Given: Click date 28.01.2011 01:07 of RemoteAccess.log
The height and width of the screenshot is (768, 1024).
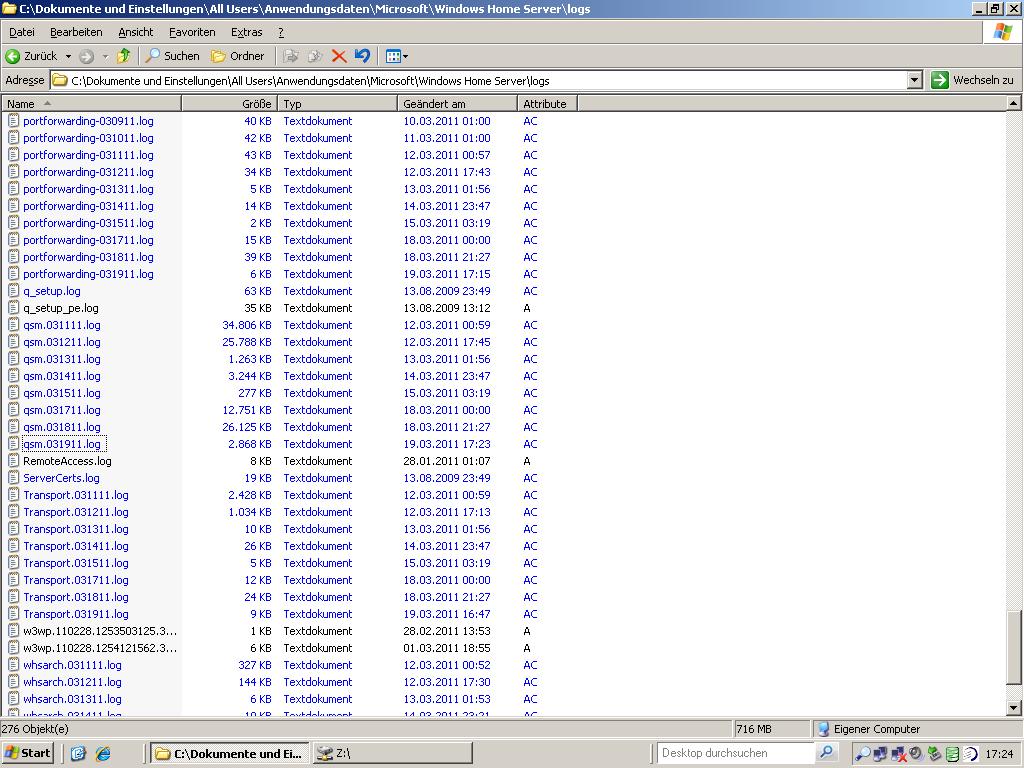Looking at the screenshot, I should (447, 460).
